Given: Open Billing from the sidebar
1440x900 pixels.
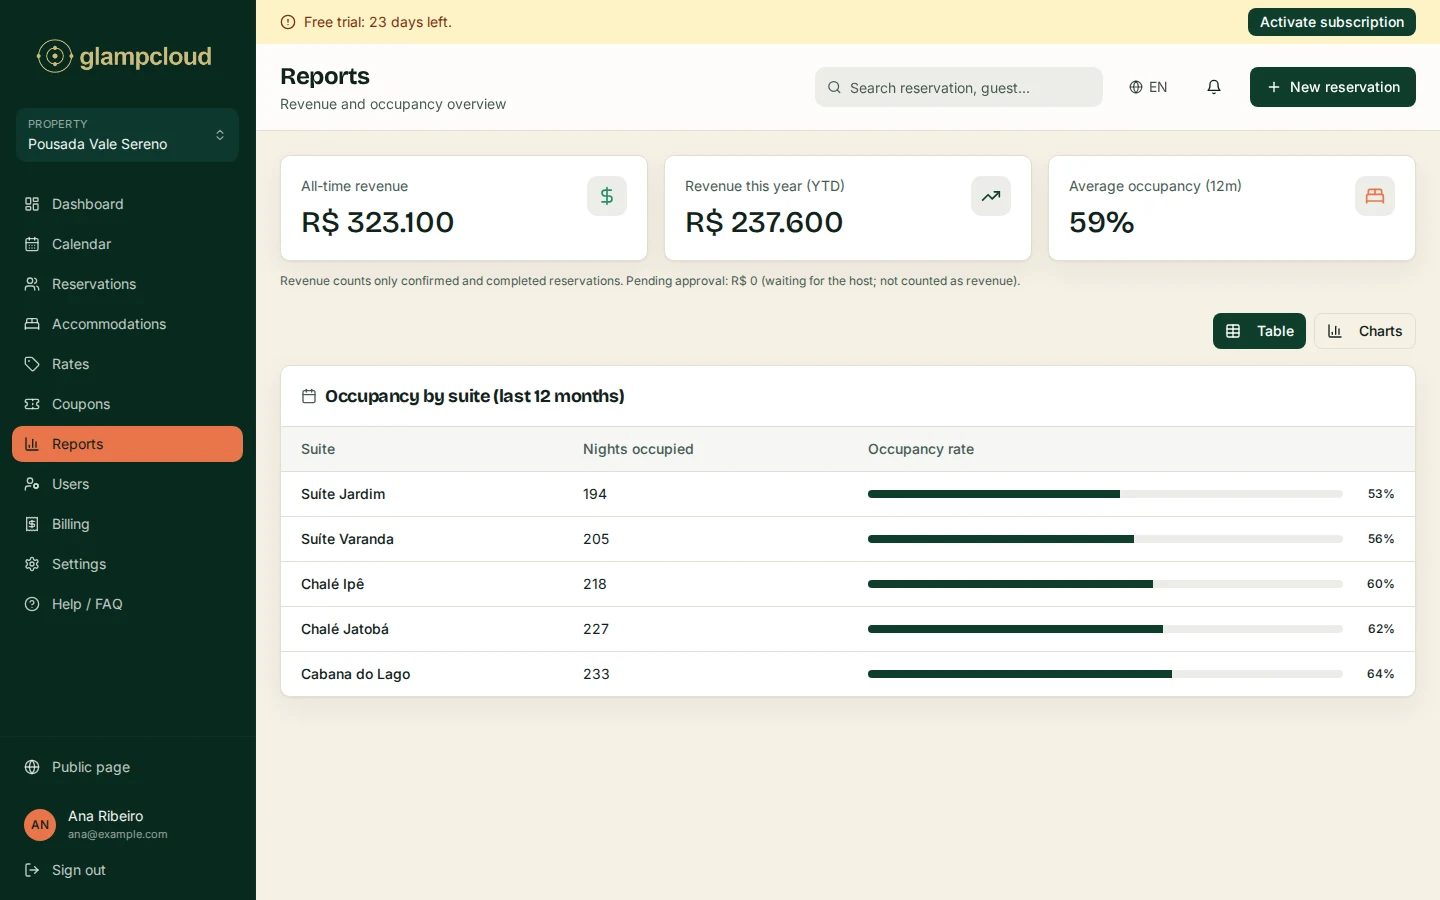Looking at the screenshot, I should (x=127, y=524).
